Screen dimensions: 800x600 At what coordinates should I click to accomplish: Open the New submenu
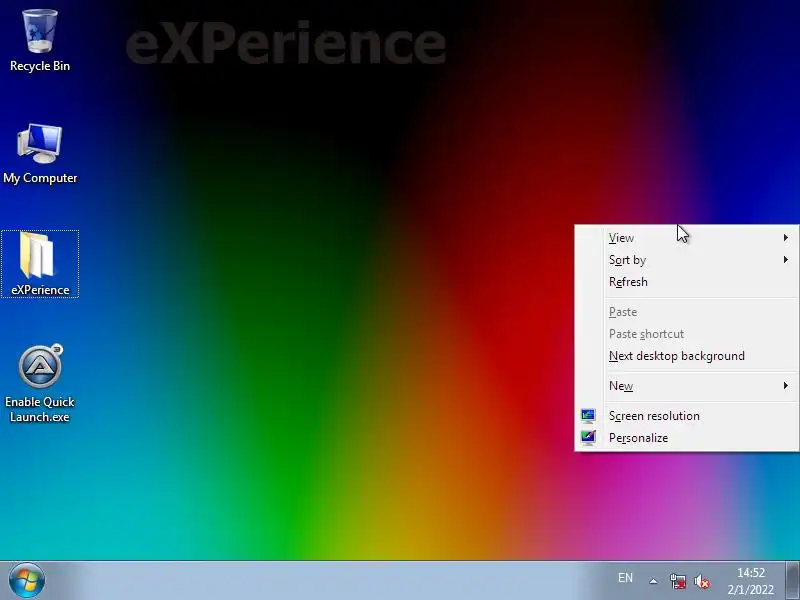pyautogui.click(x=687, y=386)
